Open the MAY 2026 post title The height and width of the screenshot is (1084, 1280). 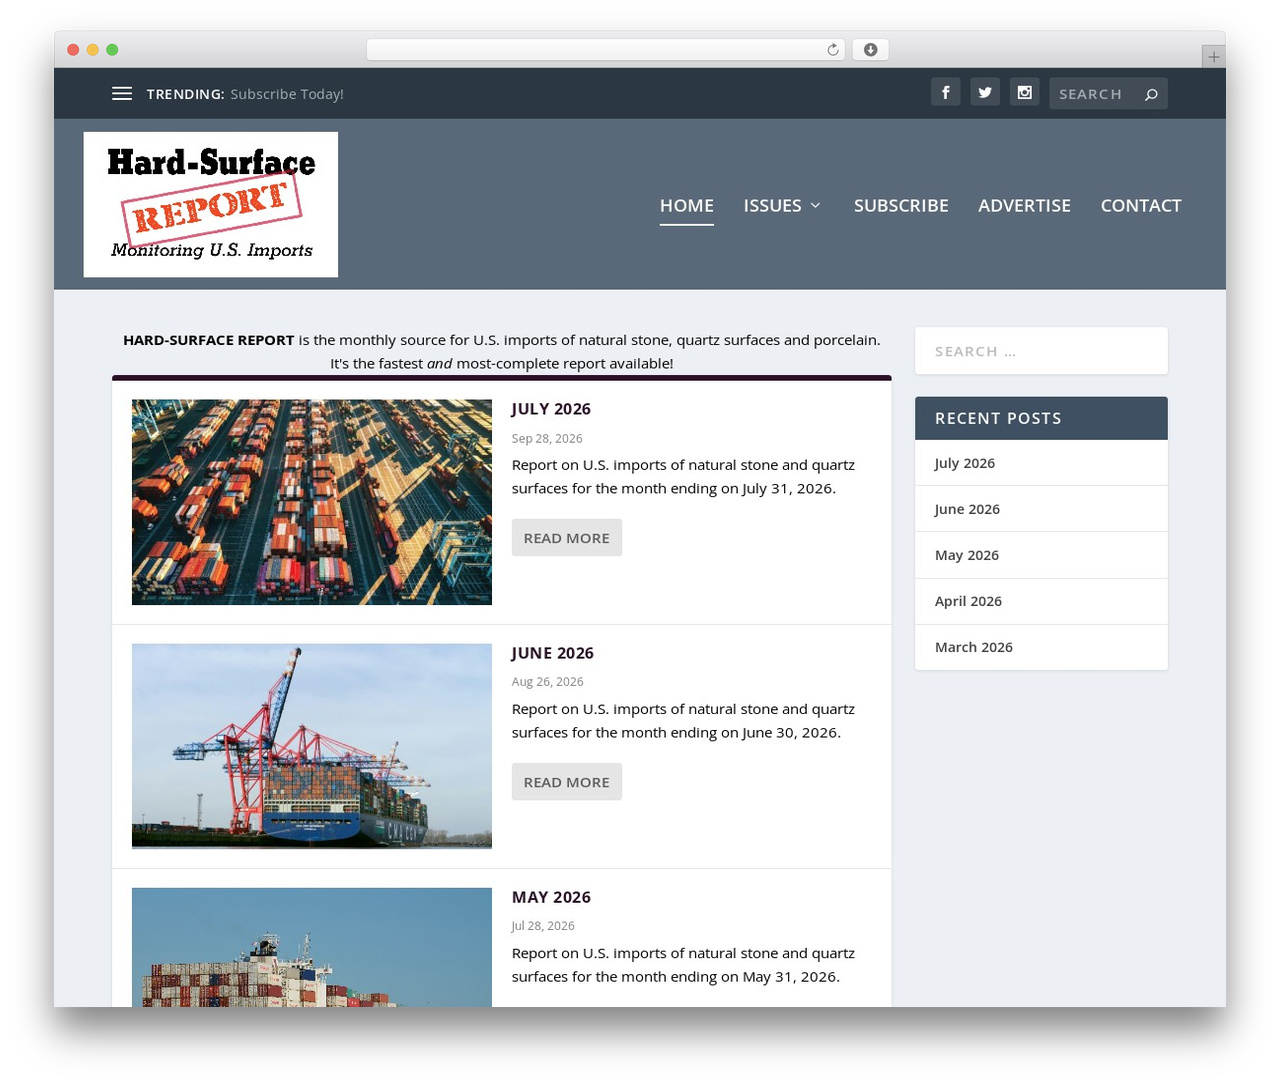click(551, 897)
